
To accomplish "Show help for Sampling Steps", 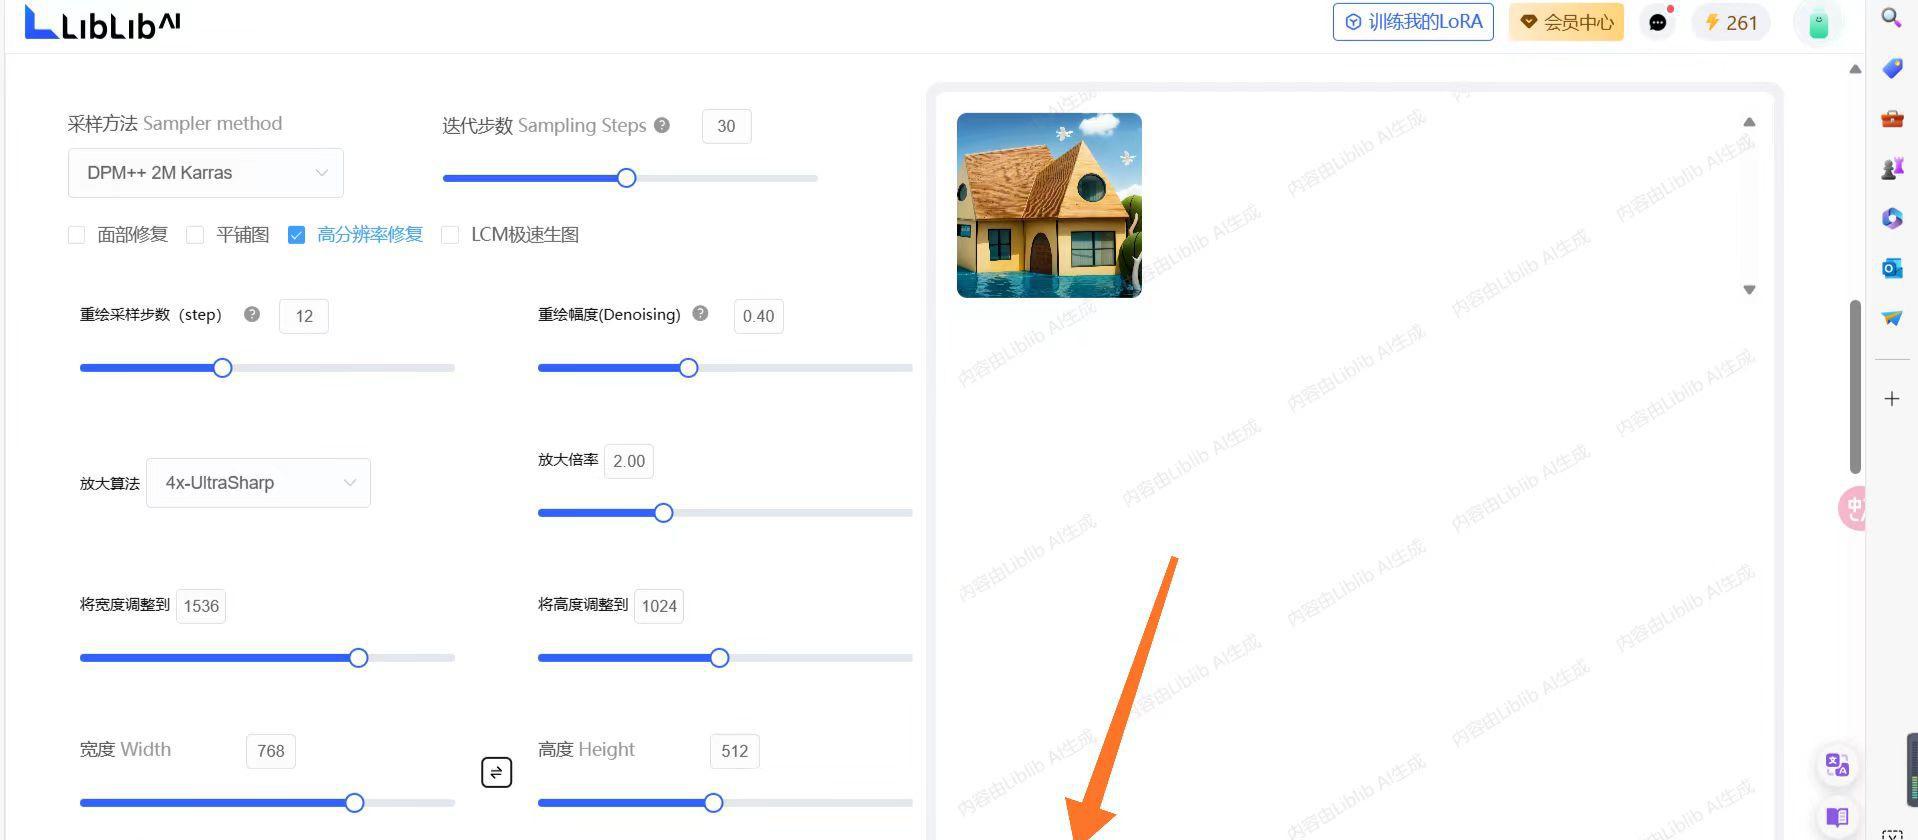I will tap(662, 125).
